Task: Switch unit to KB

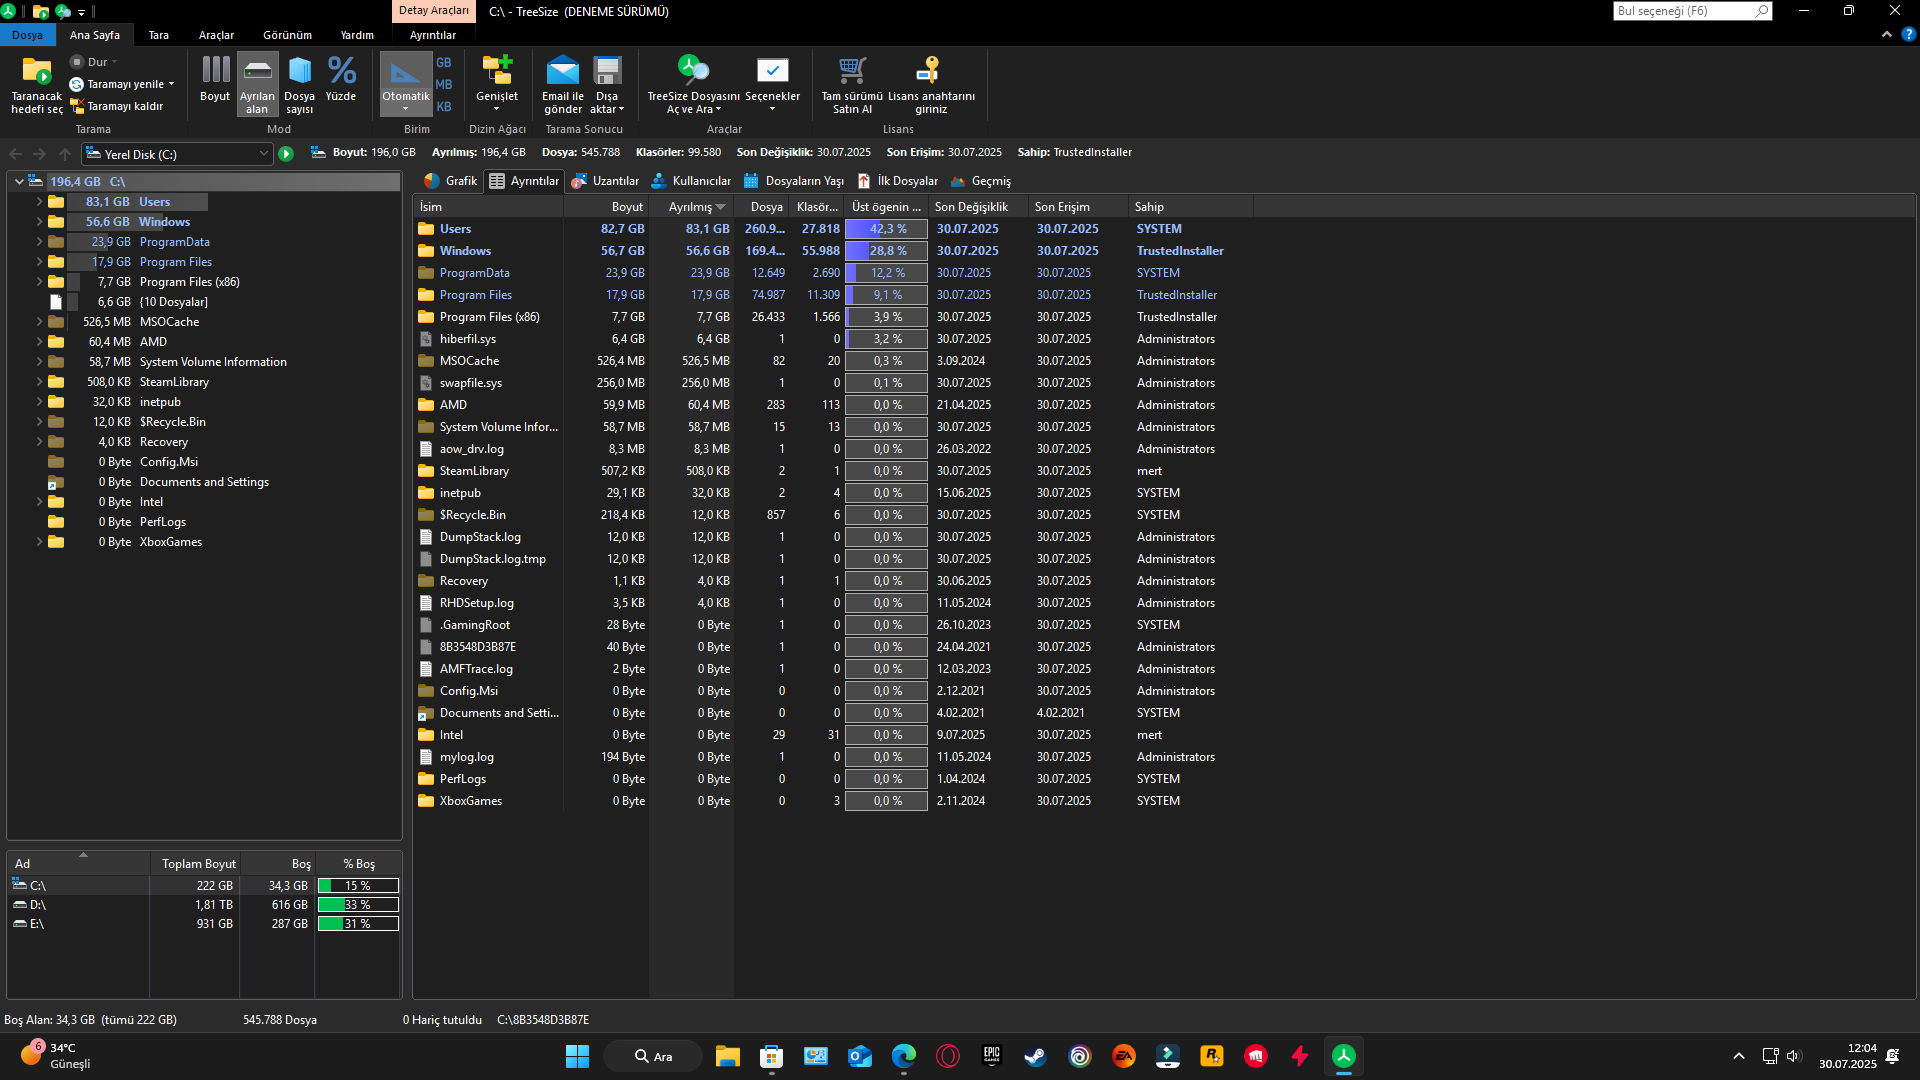Action: point(443,107)
